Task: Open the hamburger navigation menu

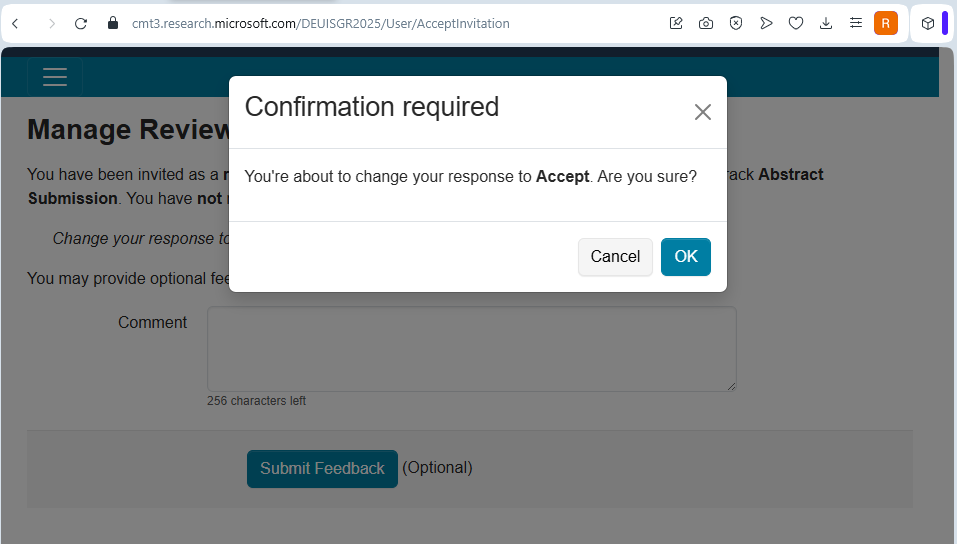Action: (x=55, y=77)
